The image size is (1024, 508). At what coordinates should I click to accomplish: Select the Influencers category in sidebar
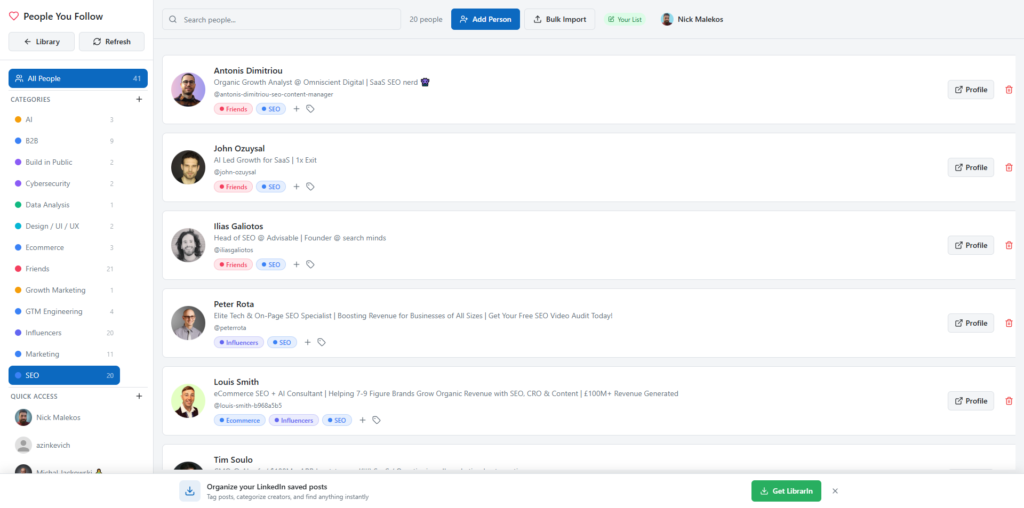pos(43,333)
